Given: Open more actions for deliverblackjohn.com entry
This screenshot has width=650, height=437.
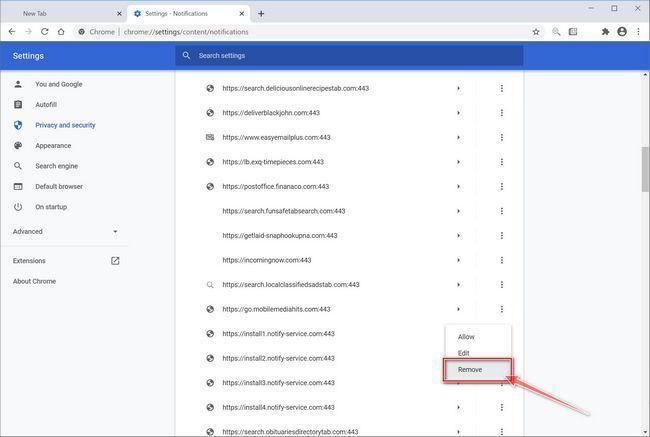Looking at the screenshot, I should (x=502, y=113).
